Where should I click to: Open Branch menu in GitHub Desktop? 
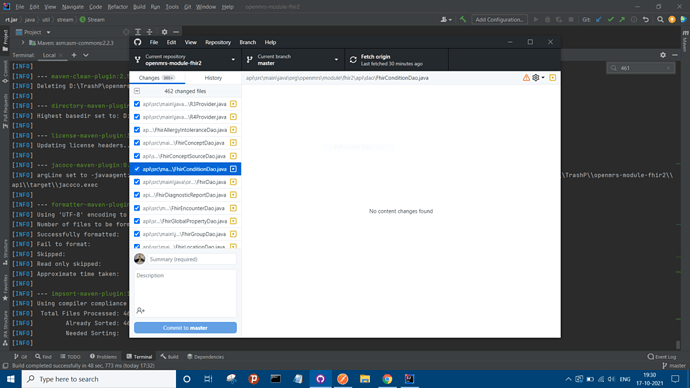248,42
